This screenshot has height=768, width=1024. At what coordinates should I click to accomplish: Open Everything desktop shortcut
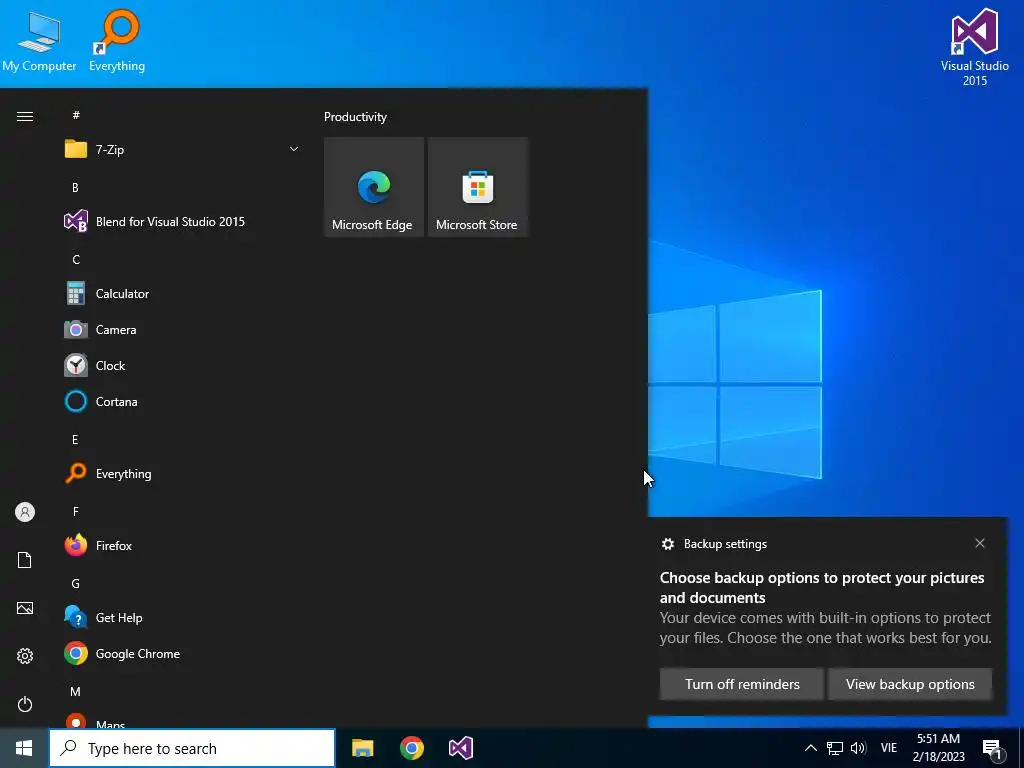coord(117,41)
